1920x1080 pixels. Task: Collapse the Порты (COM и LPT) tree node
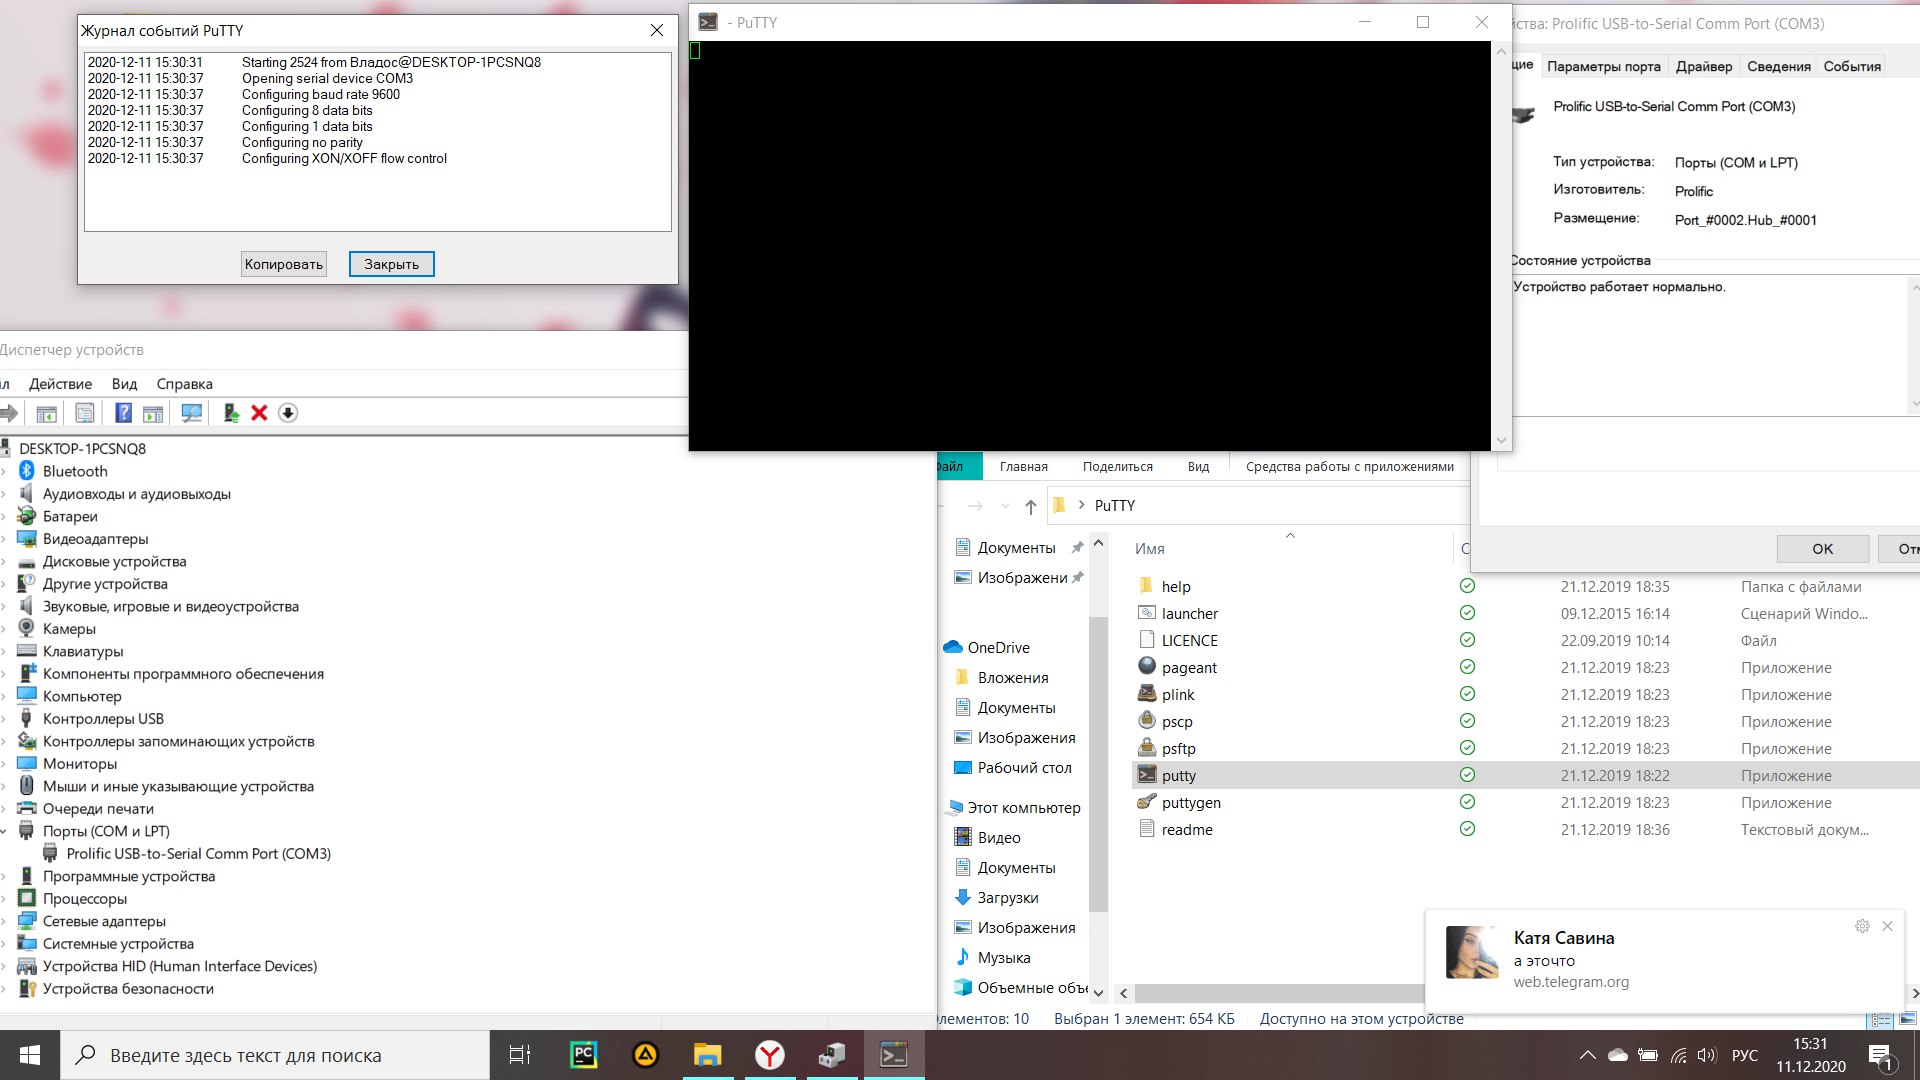tap(4, 831)
